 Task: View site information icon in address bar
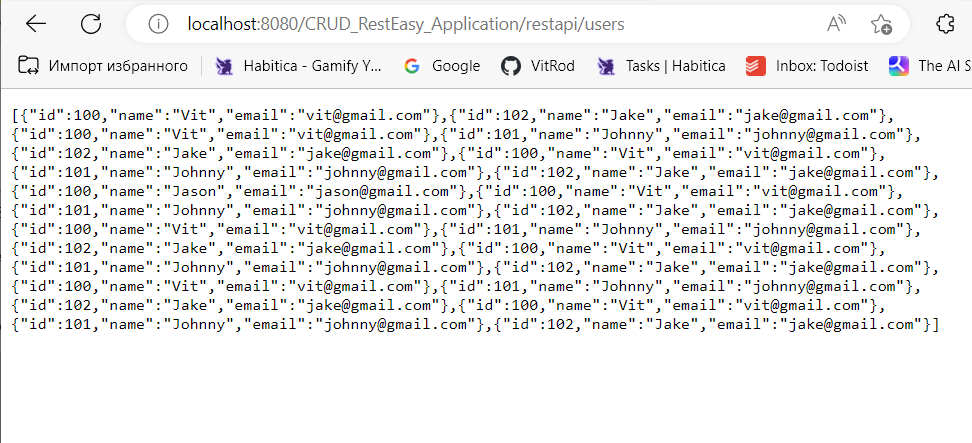point(159,24)
